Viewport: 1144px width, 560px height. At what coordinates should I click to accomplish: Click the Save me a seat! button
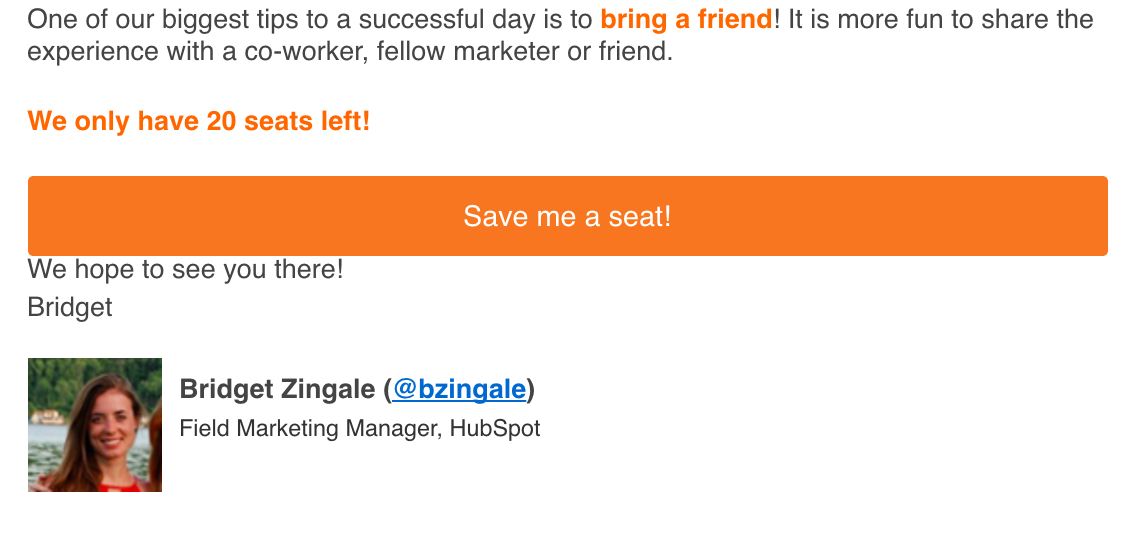pos(567,216)
